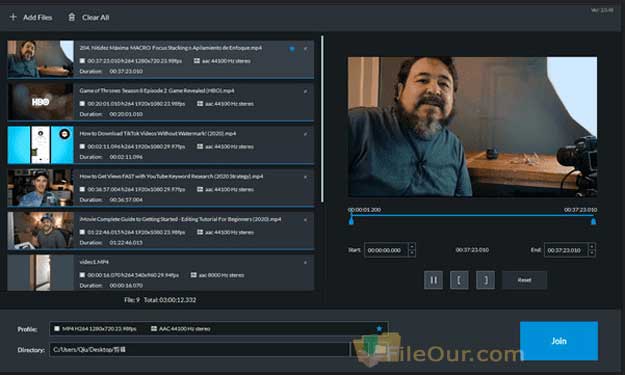The width and height of the screenshot is (625, 375).
Task: Increase the End time with up arrow
Action: (592, 246)
